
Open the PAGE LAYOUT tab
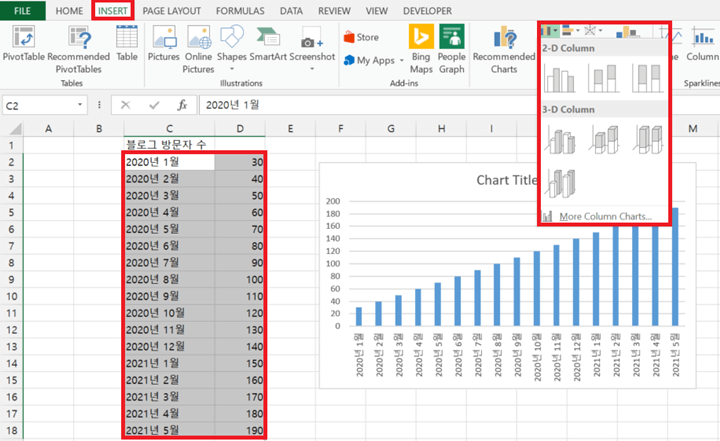171,11
